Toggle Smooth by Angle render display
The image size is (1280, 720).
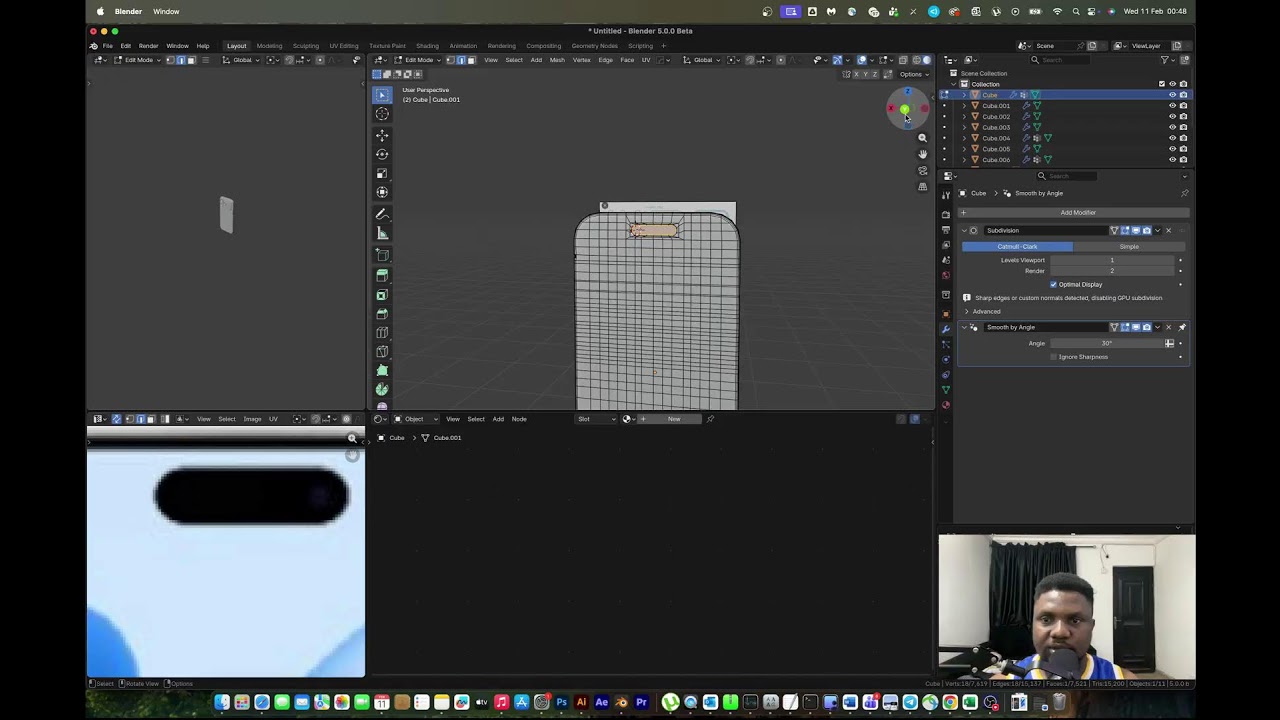tap(1146, 327)
